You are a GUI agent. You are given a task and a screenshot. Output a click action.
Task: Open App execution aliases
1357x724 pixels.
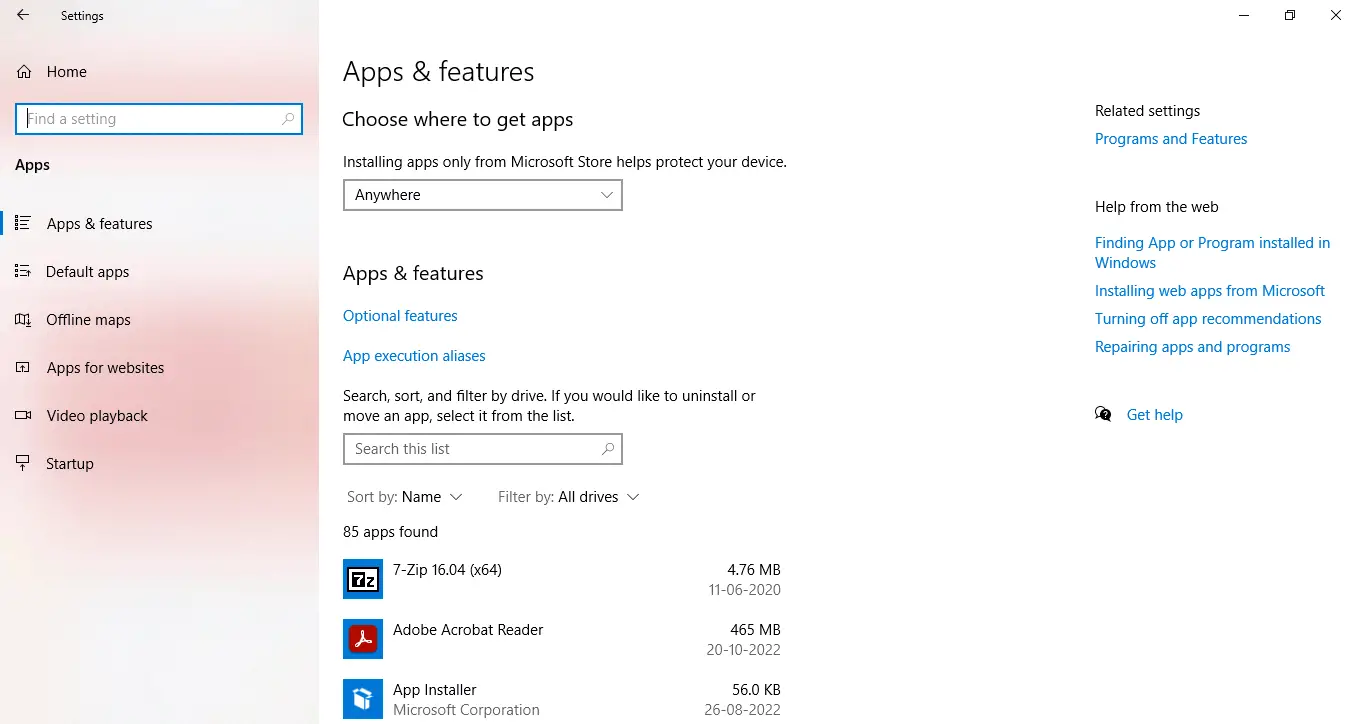click(x=414, y=355)
